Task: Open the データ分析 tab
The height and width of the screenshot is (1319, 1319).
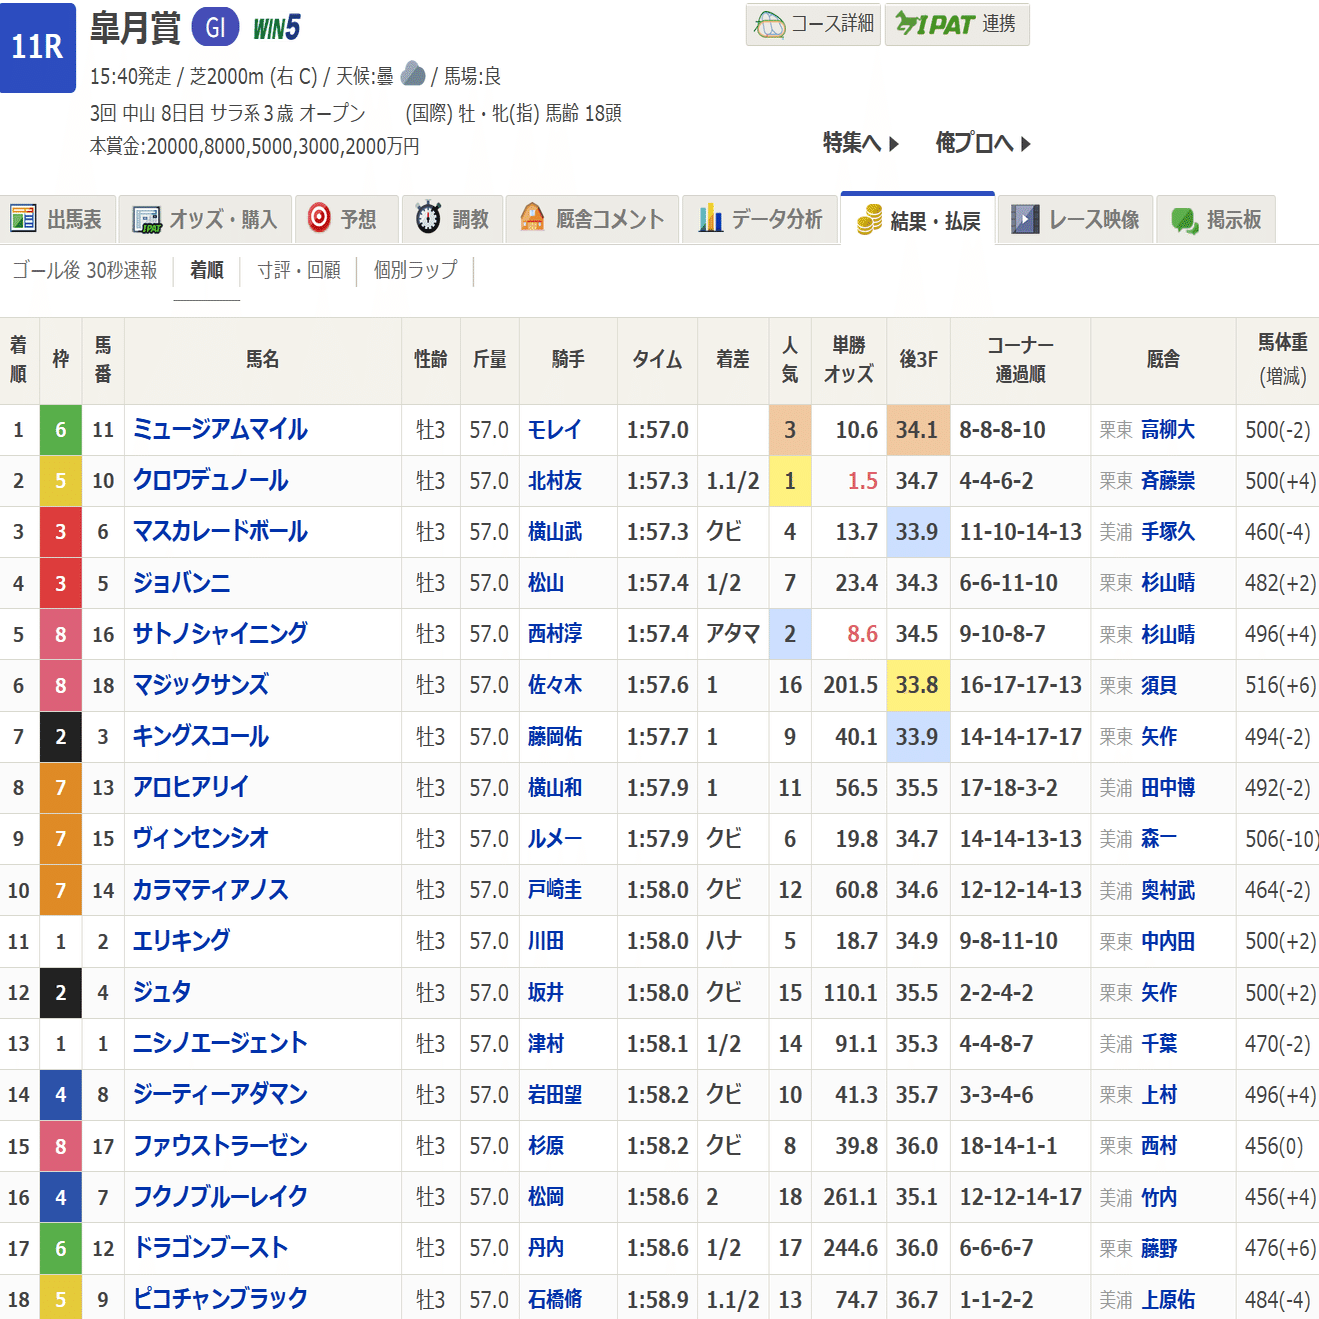Action: click(760, 219)
